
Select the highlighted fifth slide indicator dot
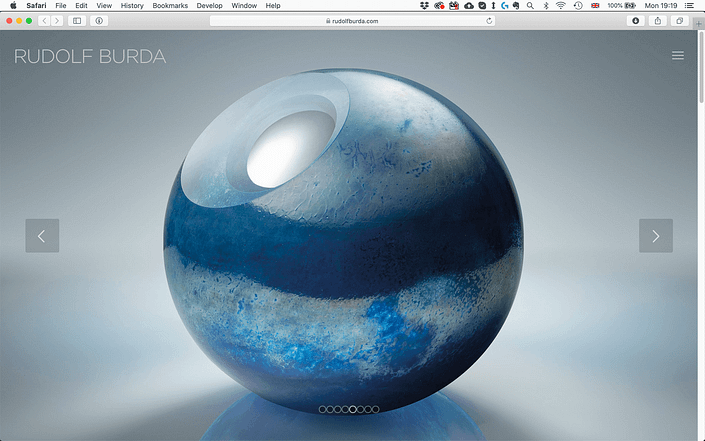coord(352,409)
